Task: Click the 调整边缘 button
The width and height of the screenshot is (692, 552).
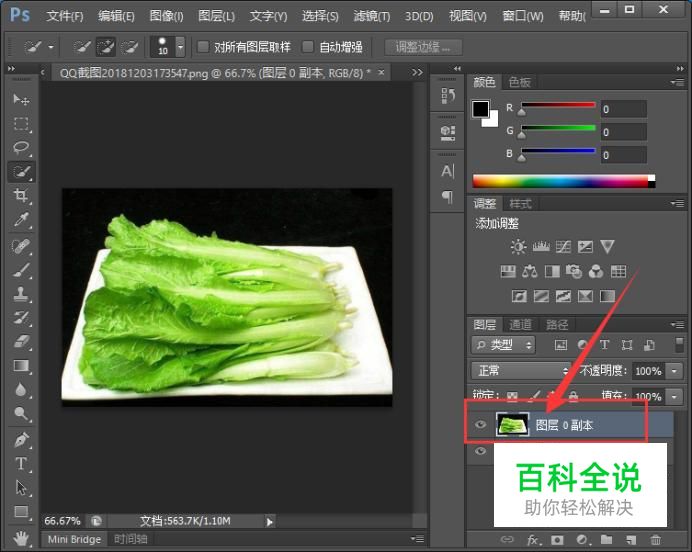Action: [423, 47]
